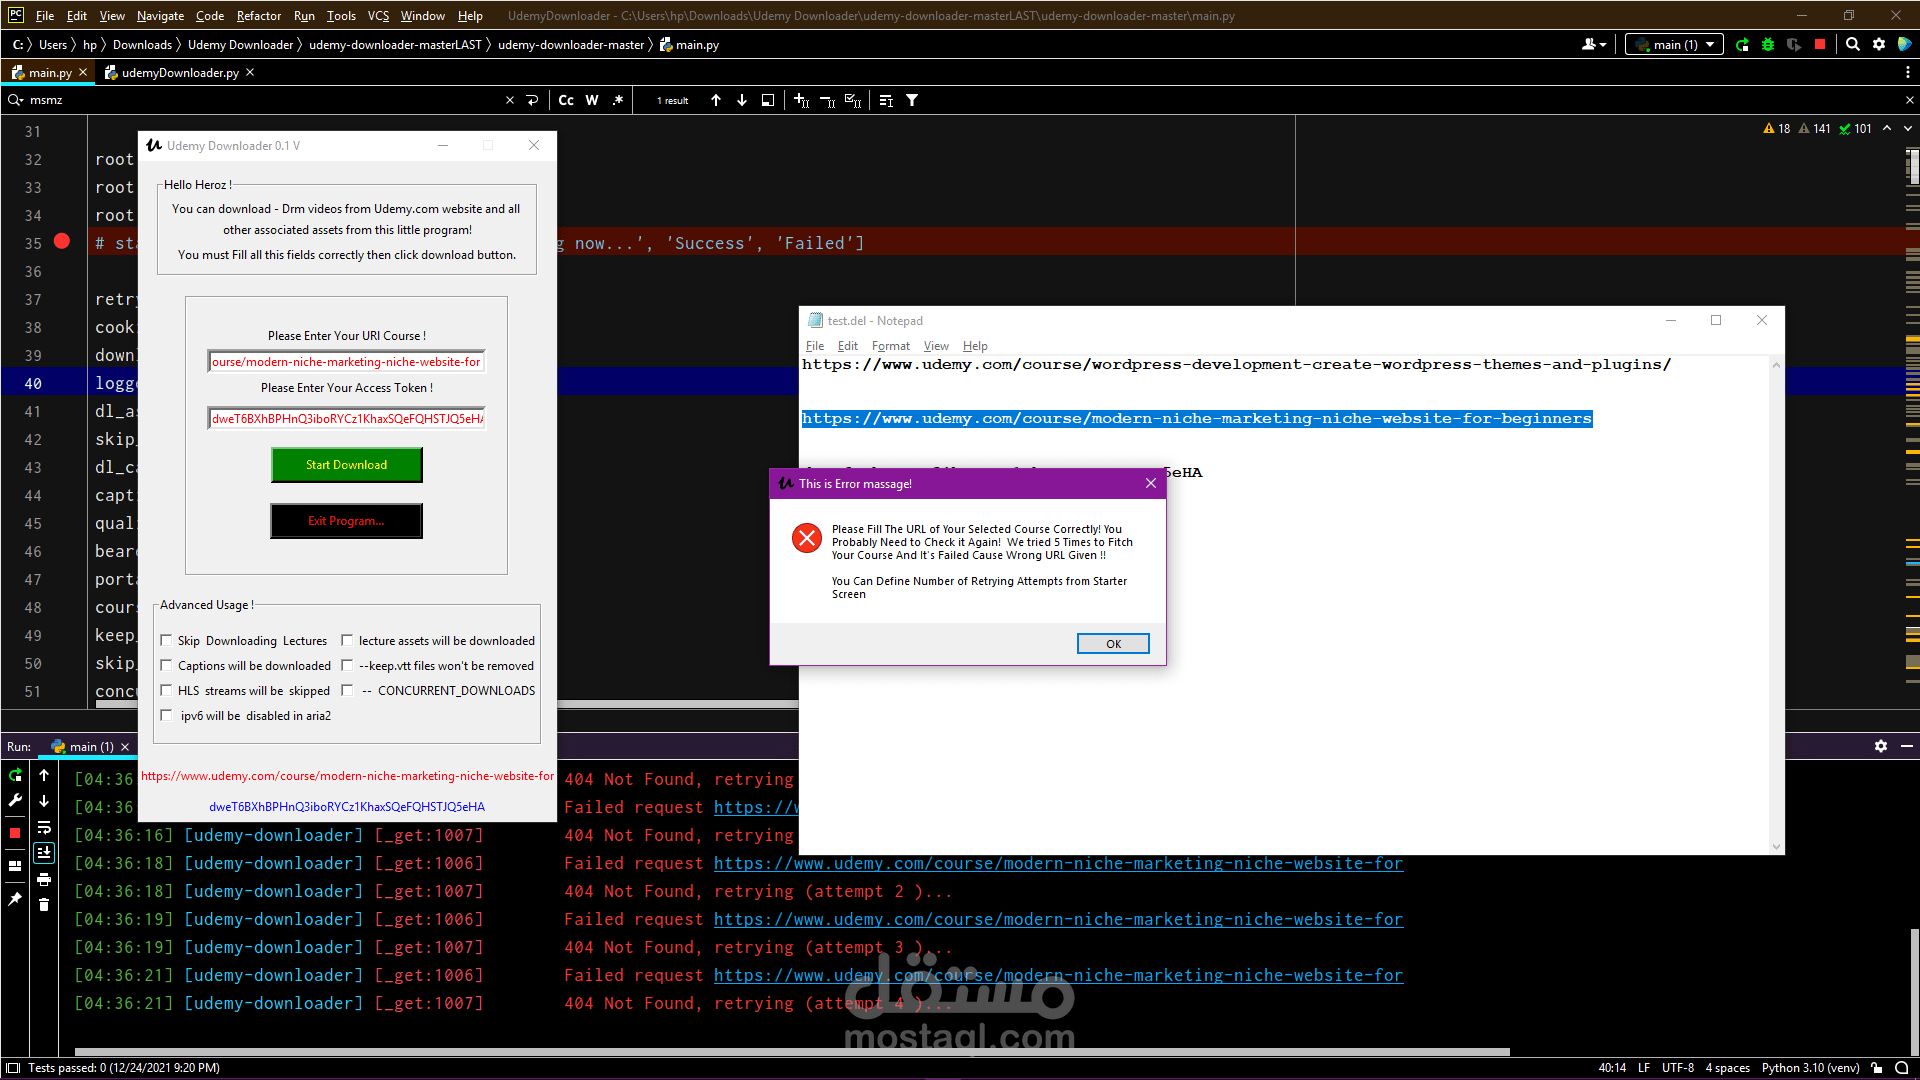Click failed request URL link at 04:36:18
Viewport: 1920px width, 1080px height.
[x=1058, y=863]
